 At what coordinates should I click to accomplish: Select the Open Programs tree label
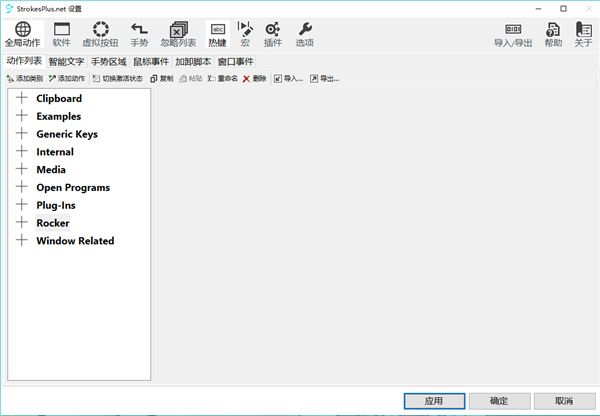(x=73, y=187)
